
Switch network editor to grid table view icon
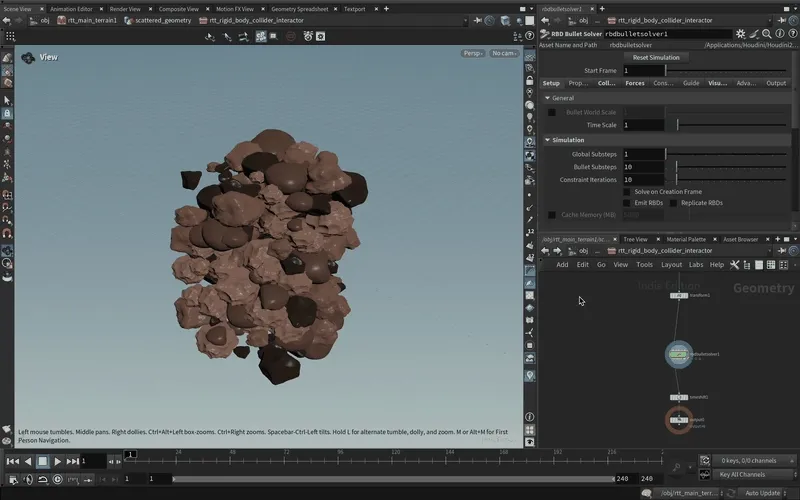pyautogui.click(x=771, y=265)
